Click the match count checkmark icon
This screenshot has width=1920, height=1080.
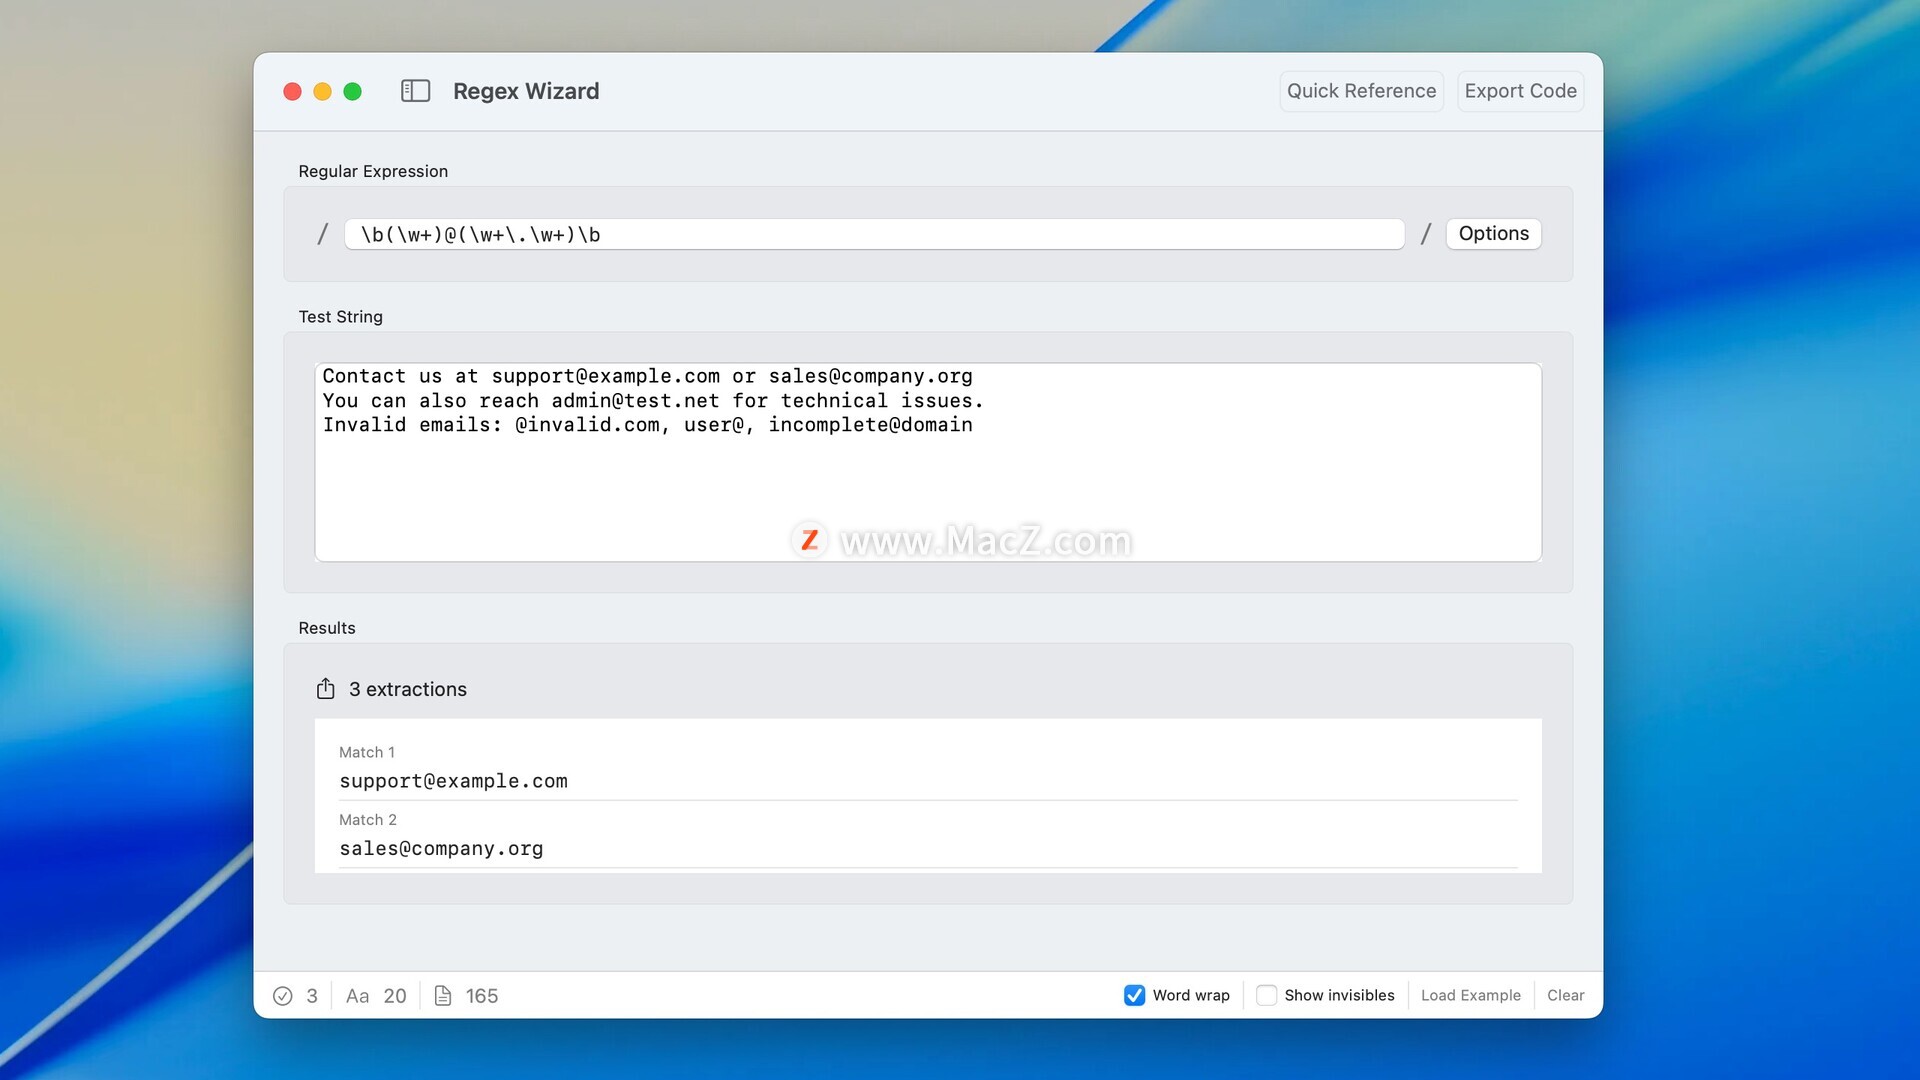pyautogui.click(x=283, y=996)
